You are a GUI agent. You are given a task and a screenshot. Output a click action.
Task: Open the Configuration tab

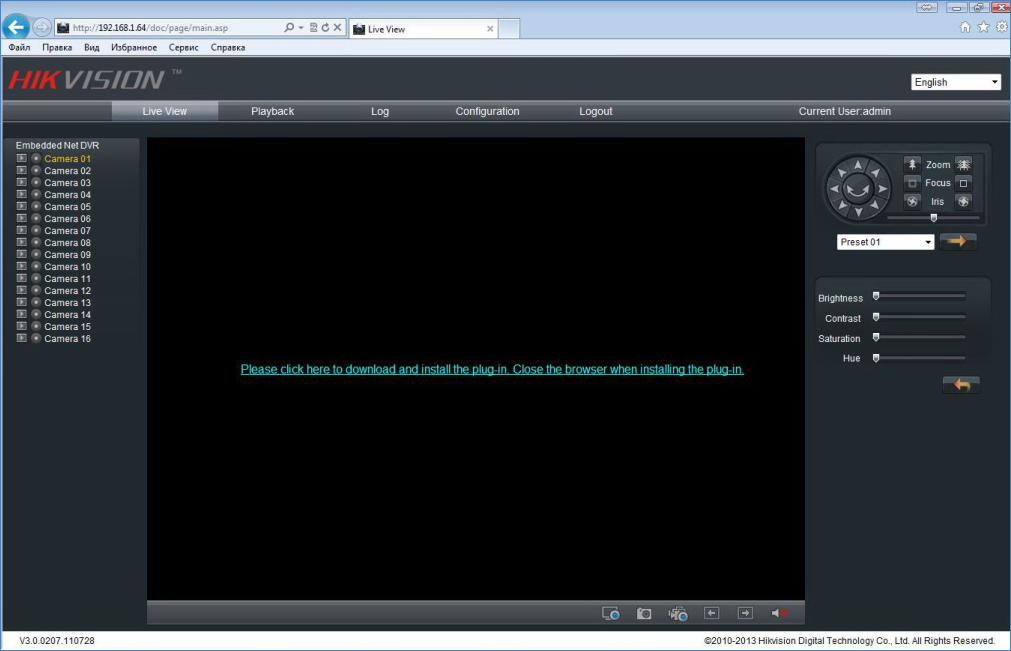pos(487,111)
